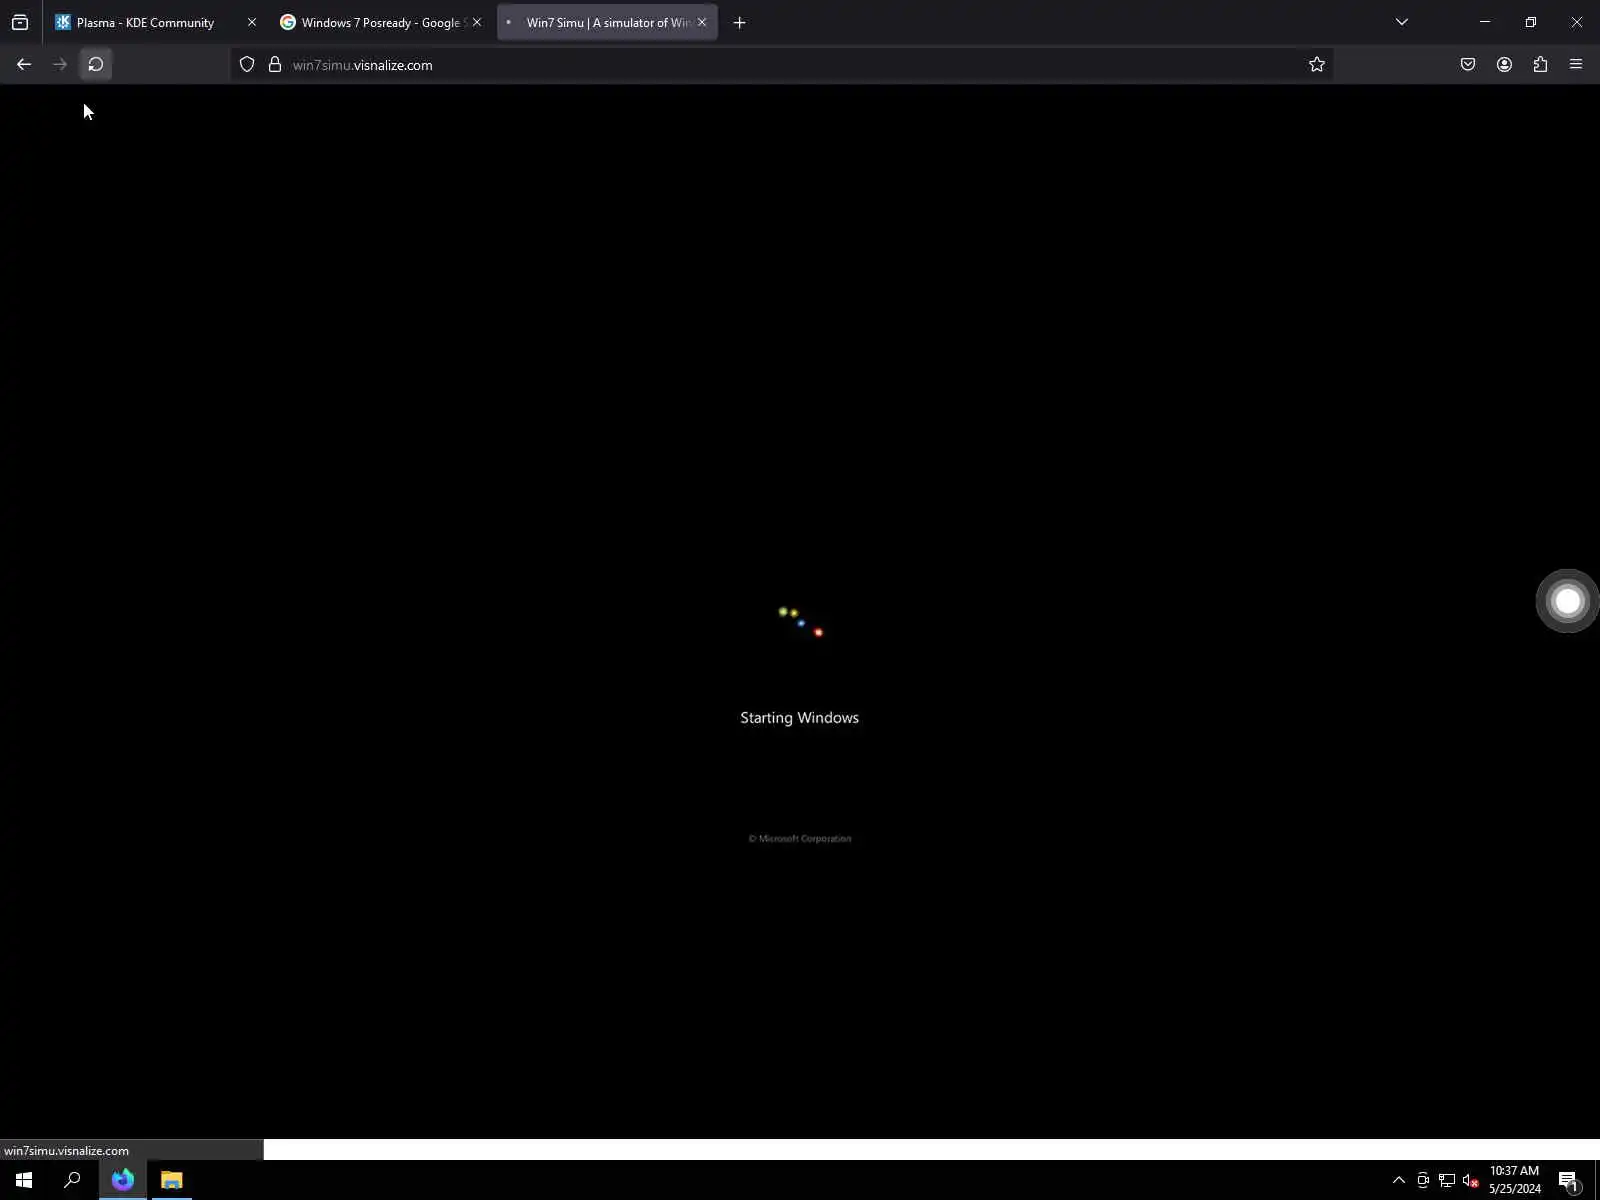The height and width of the screenshot is (1200, 1600).
Task: Click the muted volume tray icon
Action: (1471, 1180)
